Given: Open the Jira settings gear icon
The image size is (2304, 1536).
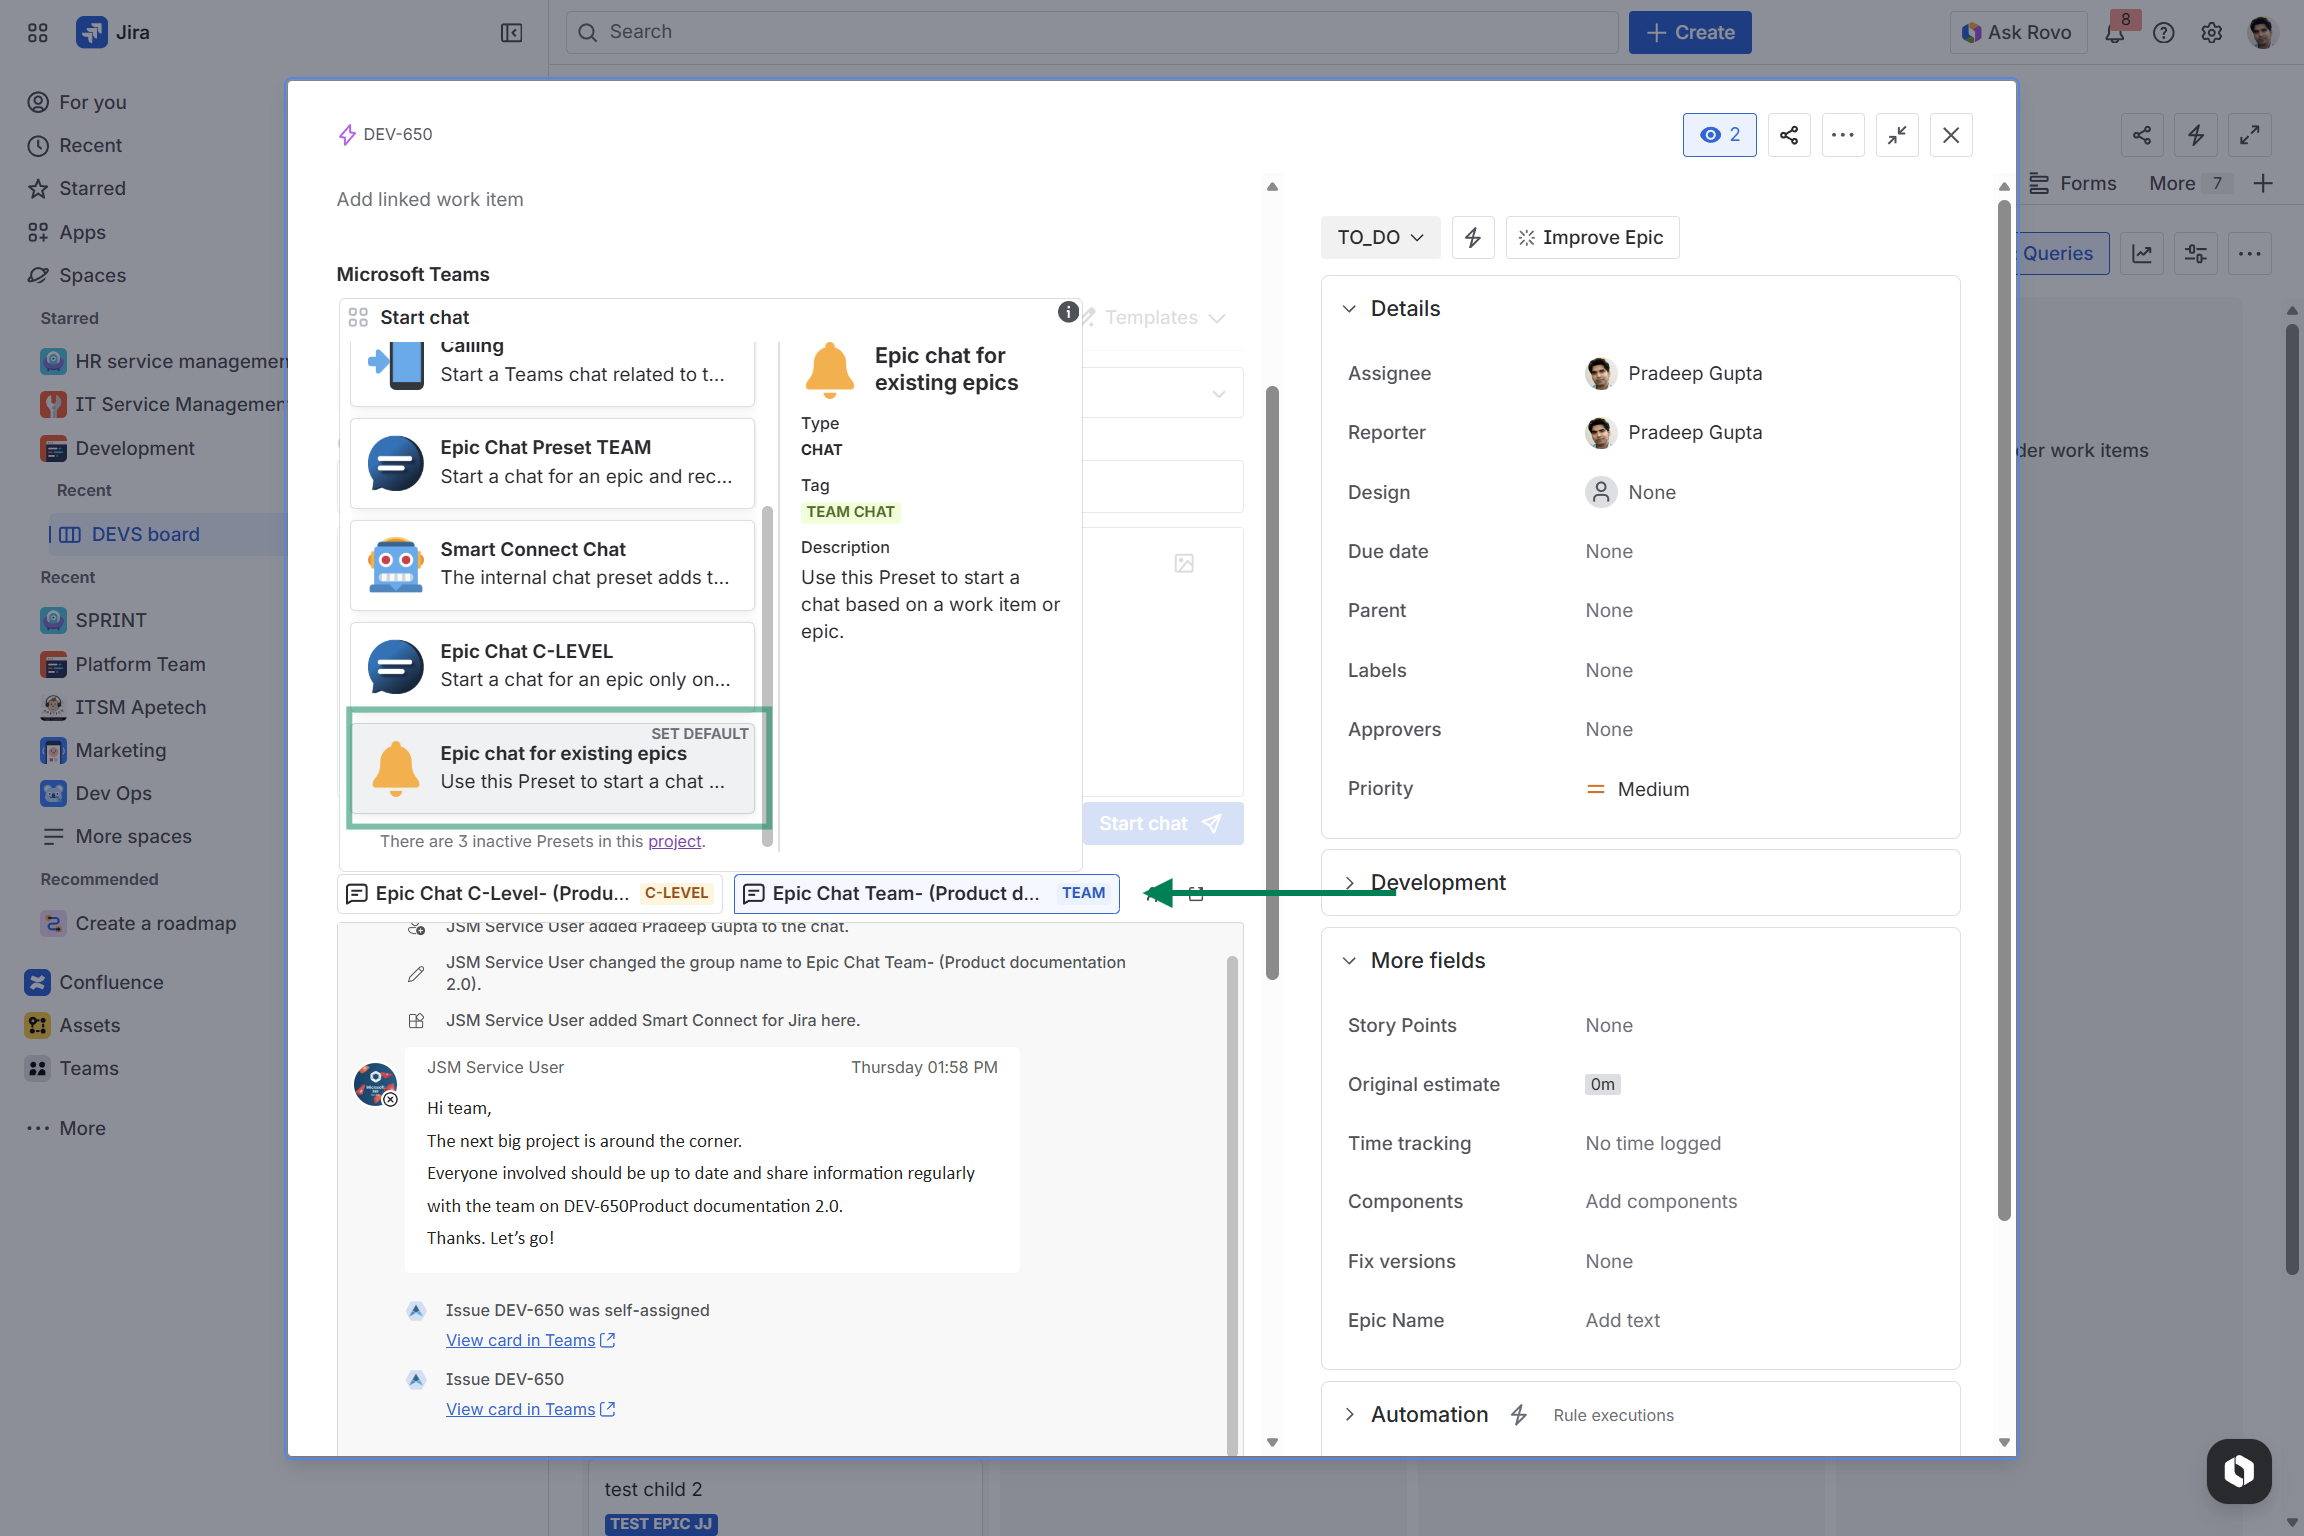Looking at the screenshot, I should point(2212,33).
